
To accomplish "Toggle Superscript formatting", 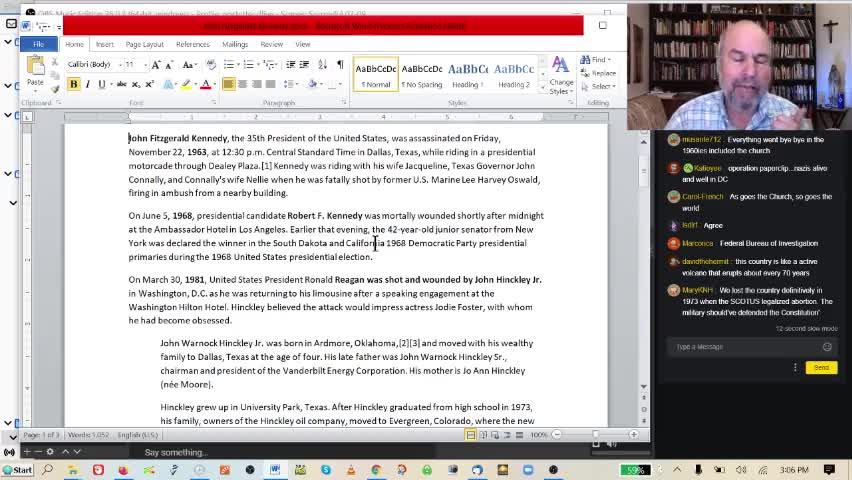I will pyautogui.click(x=149, y=84).
